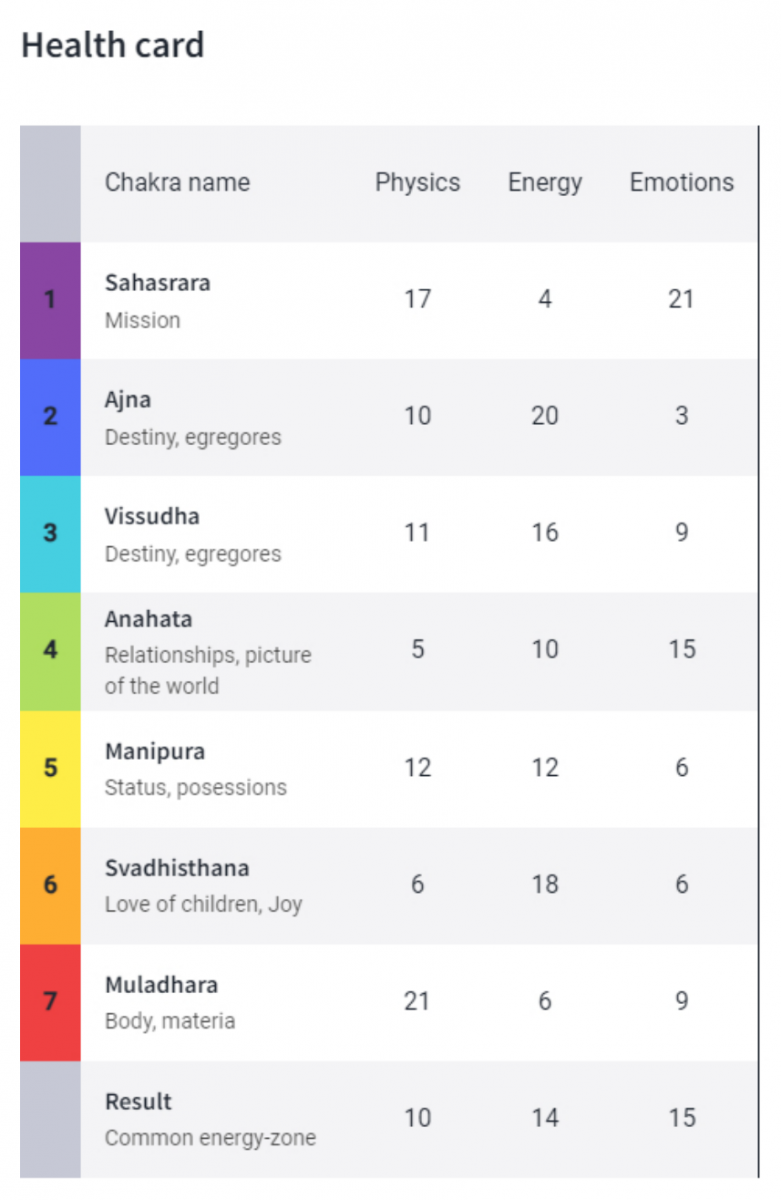Viewport: 781px width, 1200px height.
Task: Select the Sahasrara chakra name
Action: click(158, 283)
